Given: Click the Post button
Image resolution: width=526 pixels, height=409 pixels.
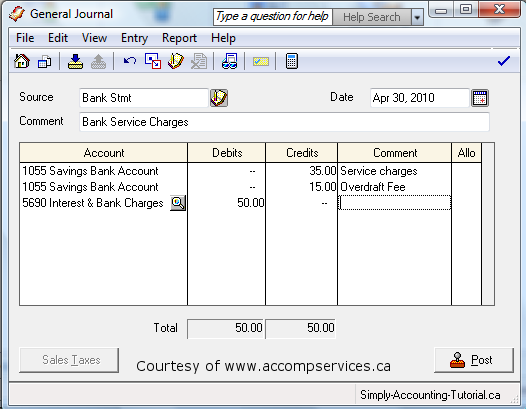Looking at the screenshot, I should point(474,360).
